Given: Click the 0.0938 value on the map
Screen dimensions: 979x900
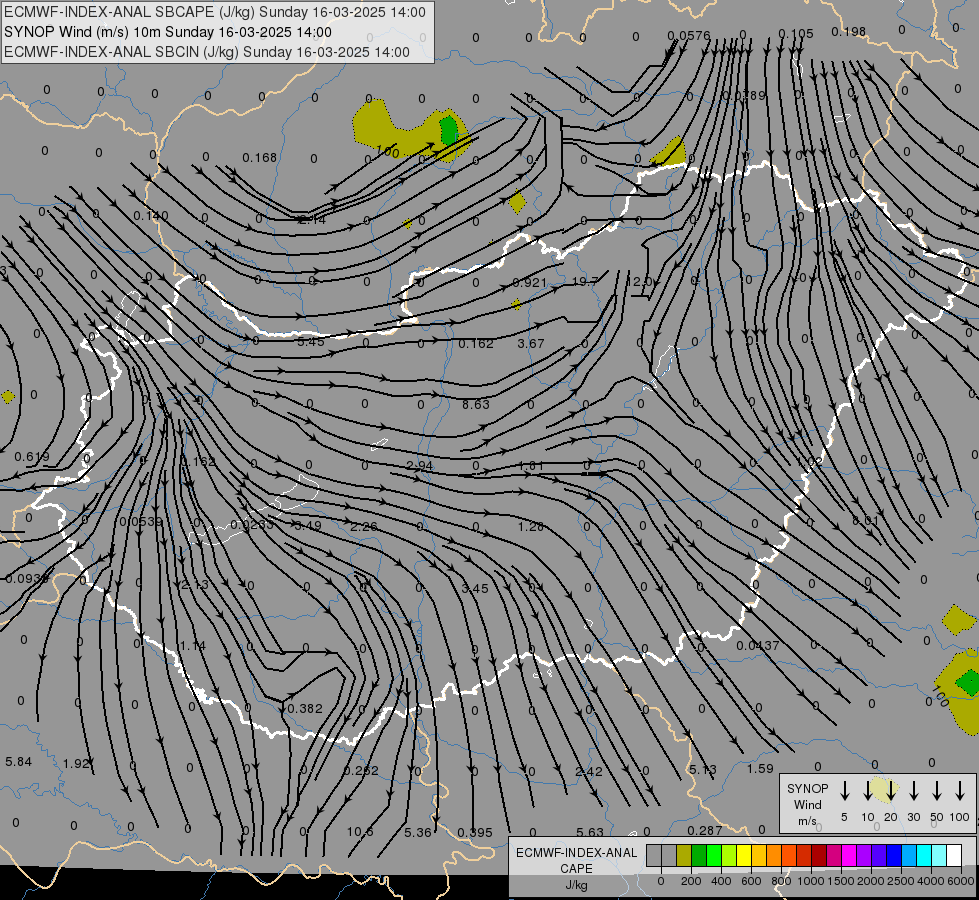Looking at the screenshot, I should pyautogui.click(x=27, y=578).
